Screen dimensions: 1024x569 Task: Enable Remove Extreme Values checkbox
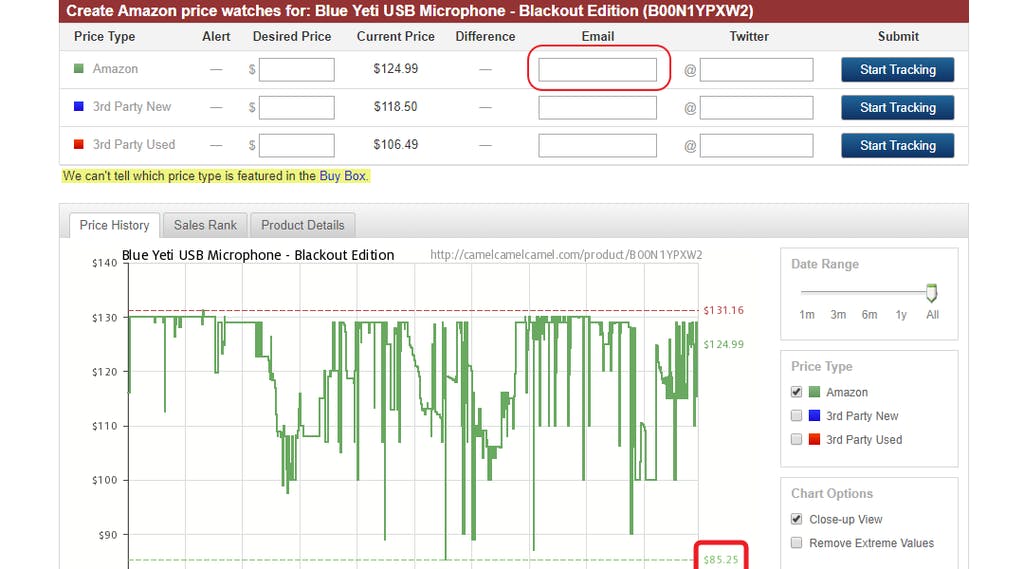click(796, 542)
